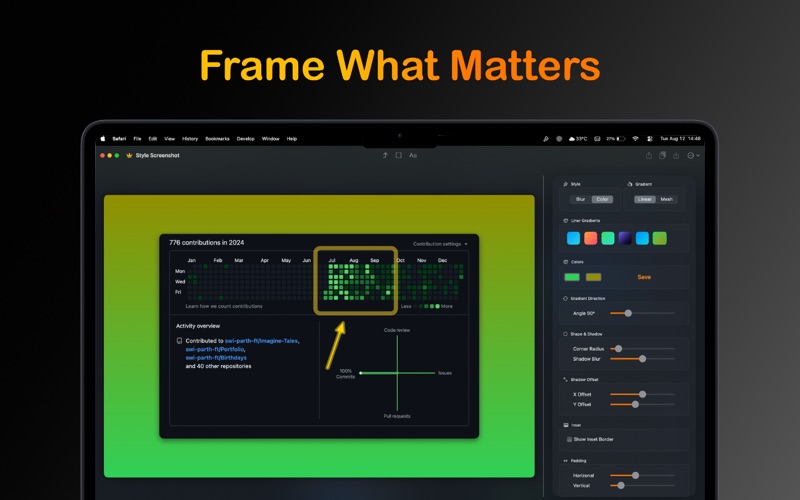Screen dimensions: 800x500
Task: Click the battery status in menu bar
Action: point(615,139)
